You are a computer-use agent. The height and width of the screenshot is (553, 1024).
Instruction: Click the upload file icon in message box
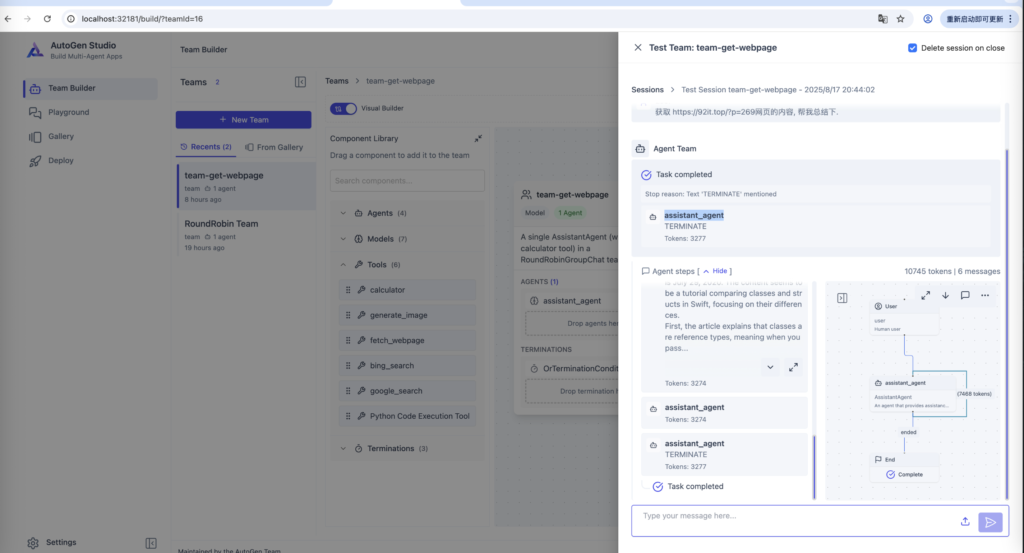click(x=965, y=521)
